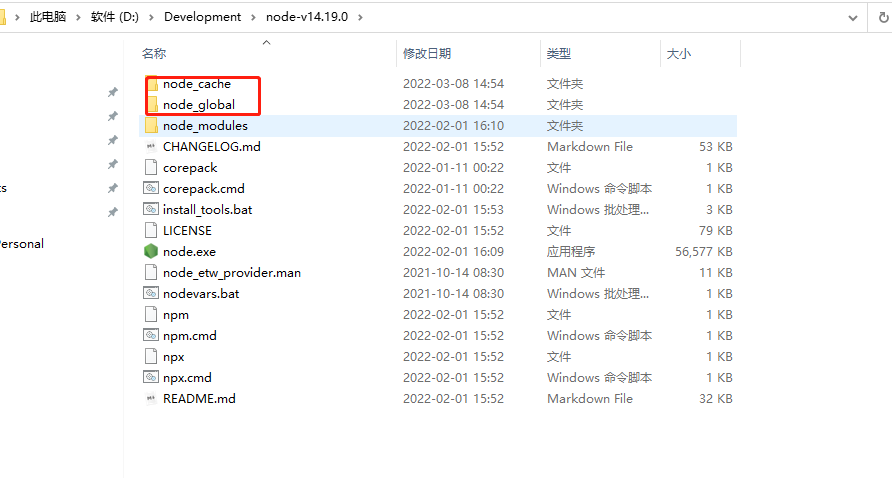Image resolution: width=892 pixels, height=478 pixels.
Task: Expand the chevron after 此电脑 in breadcrumb
Action: (x=79, y=17)
